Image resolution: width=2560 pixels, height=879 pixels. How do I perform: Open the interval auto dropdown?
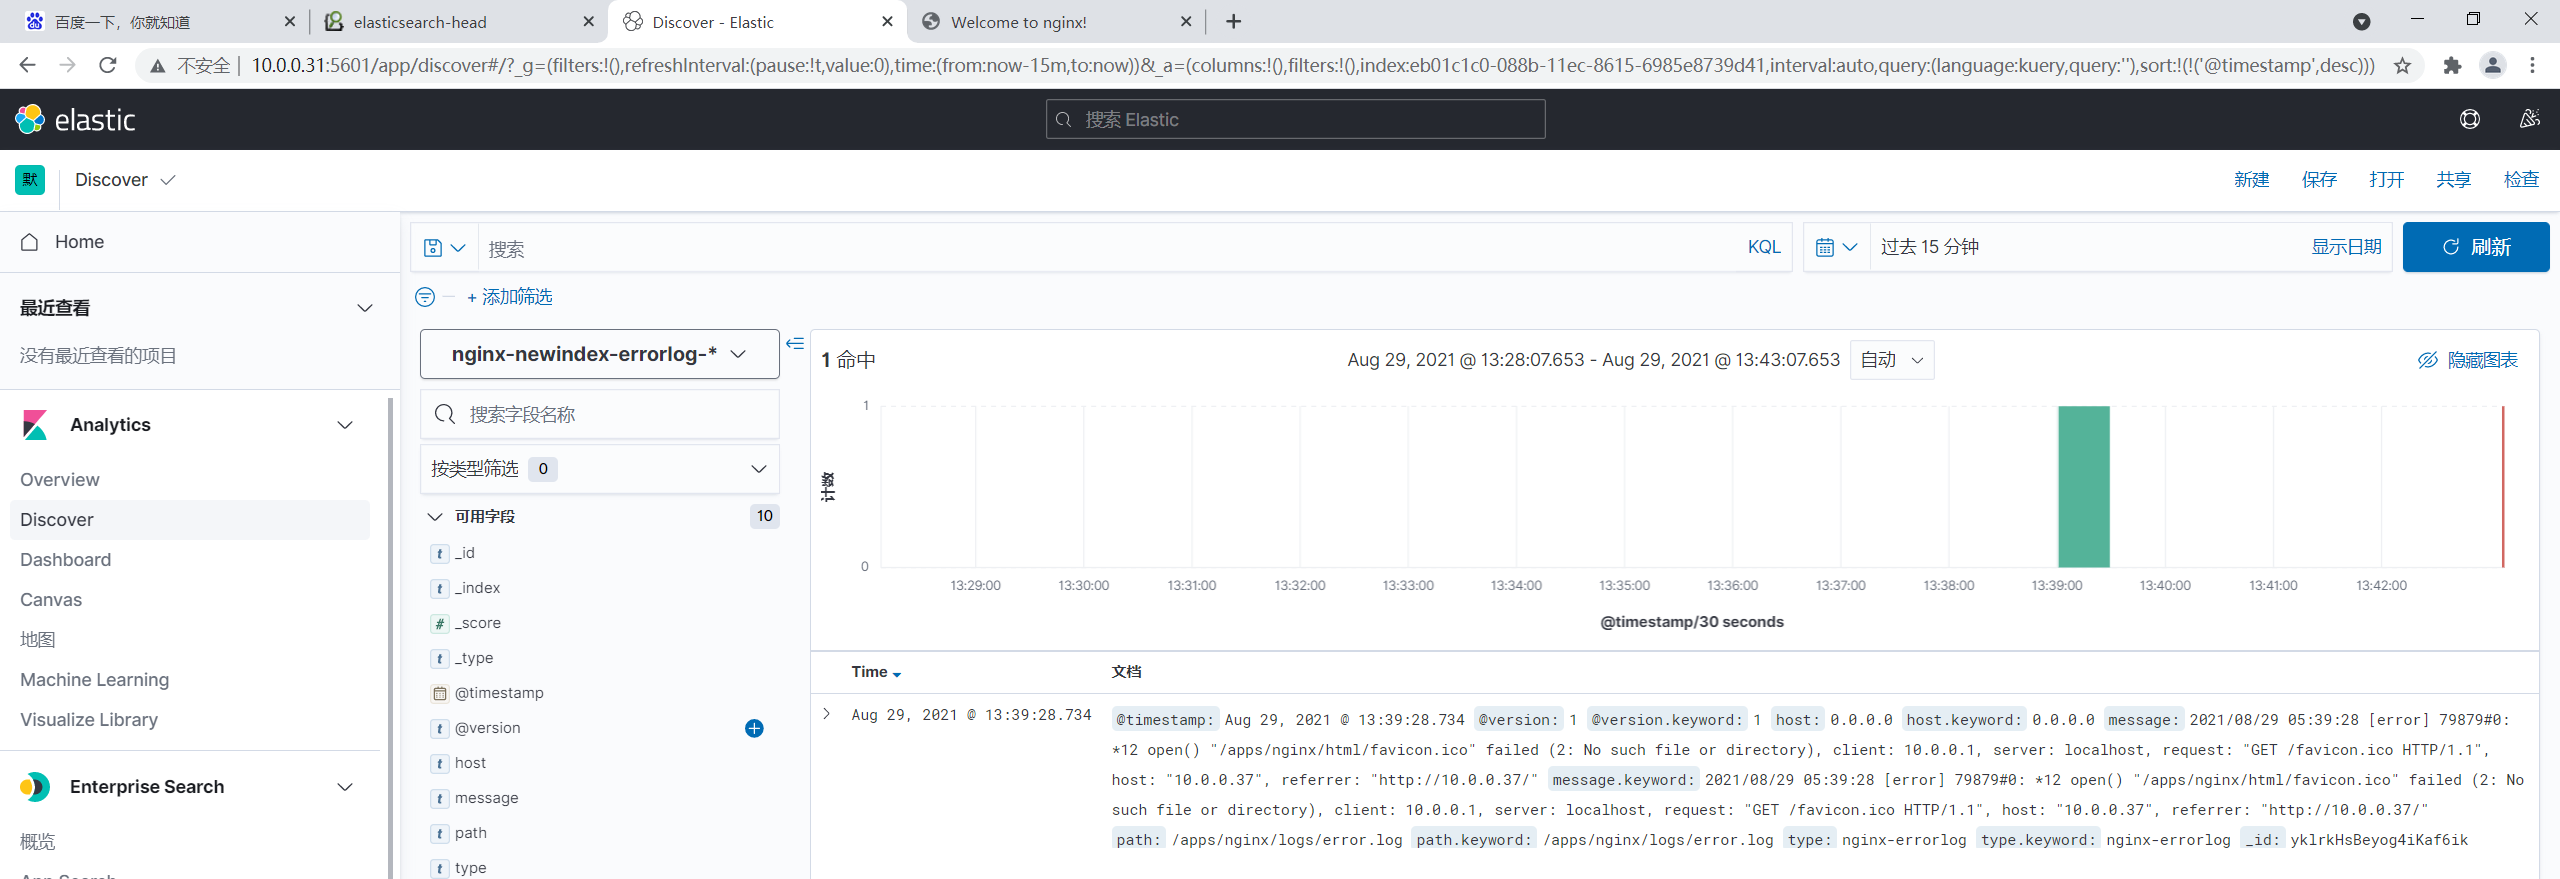pos(1892,360)
